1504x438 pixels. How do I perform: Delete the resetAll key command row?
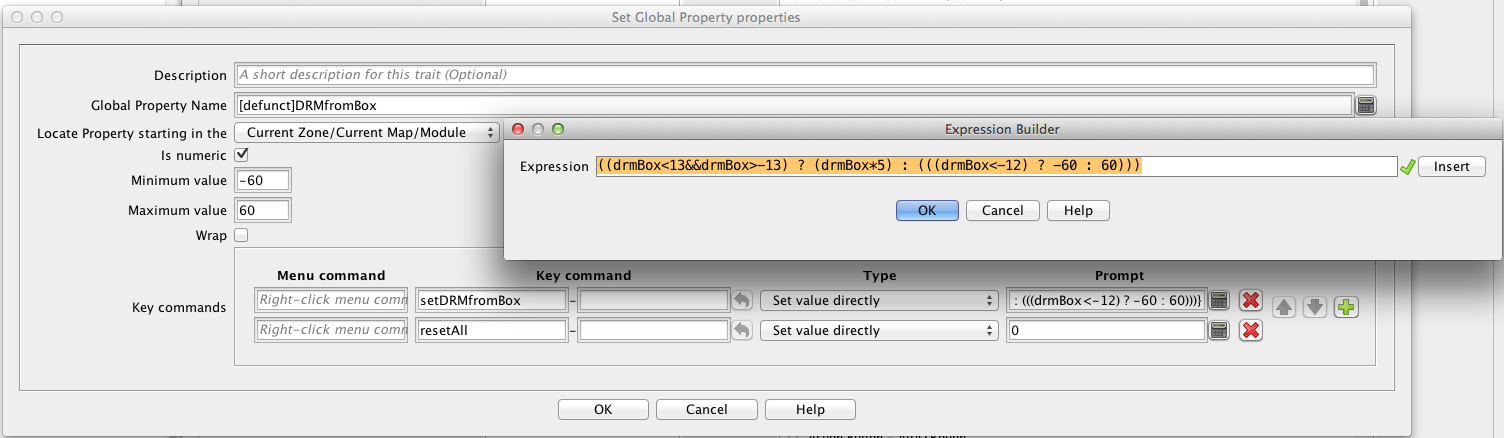coord(1250,330)
